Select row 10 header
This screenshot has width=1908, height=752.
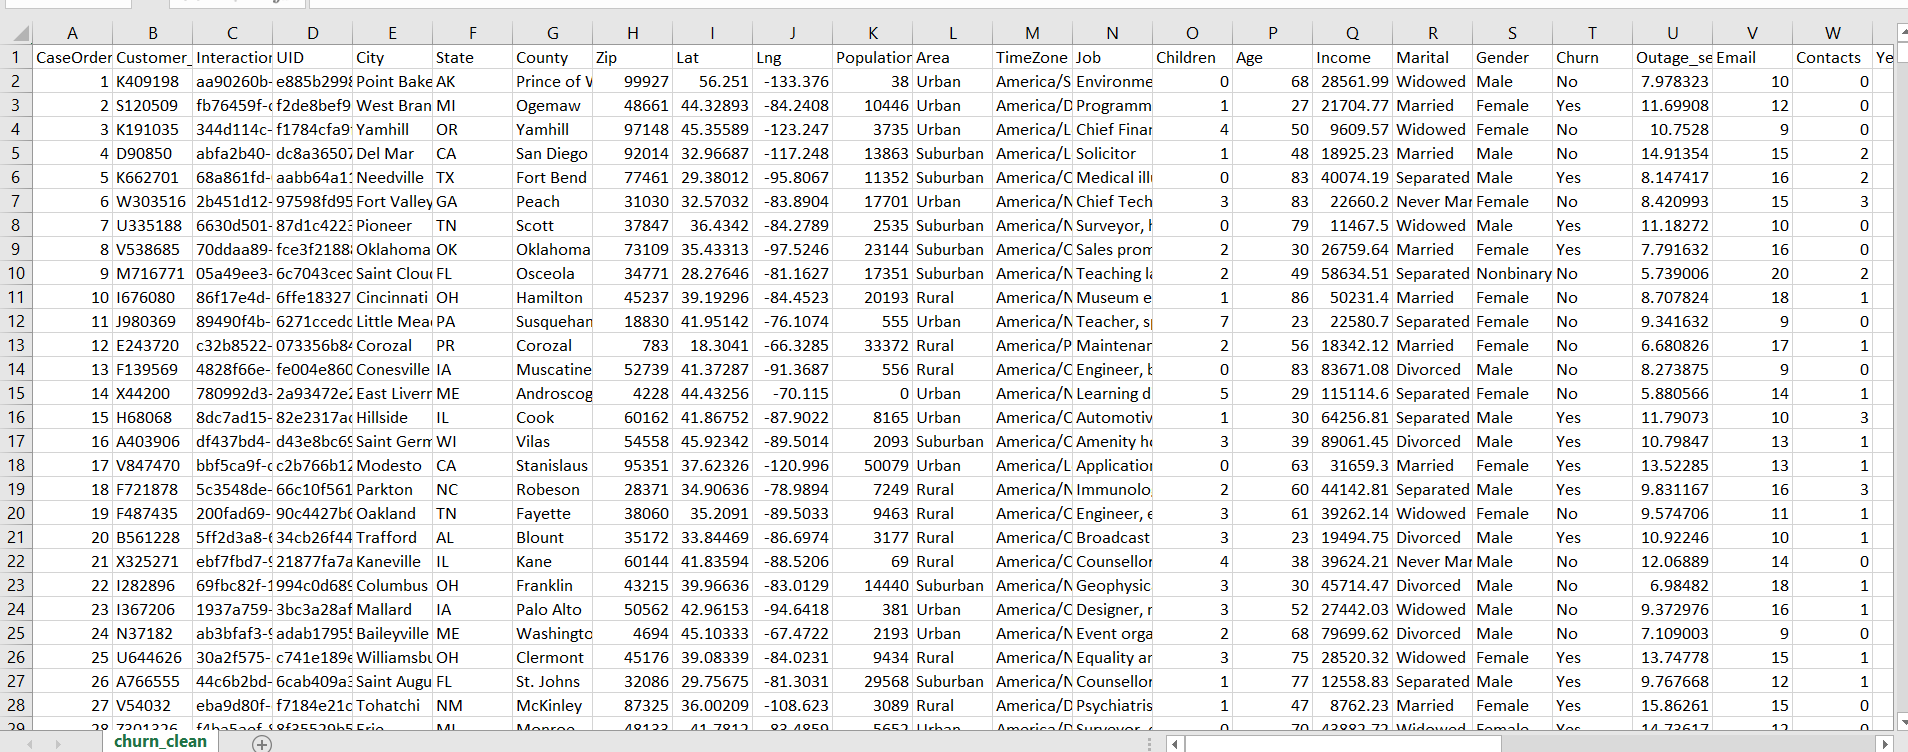(x=16, y=273)
